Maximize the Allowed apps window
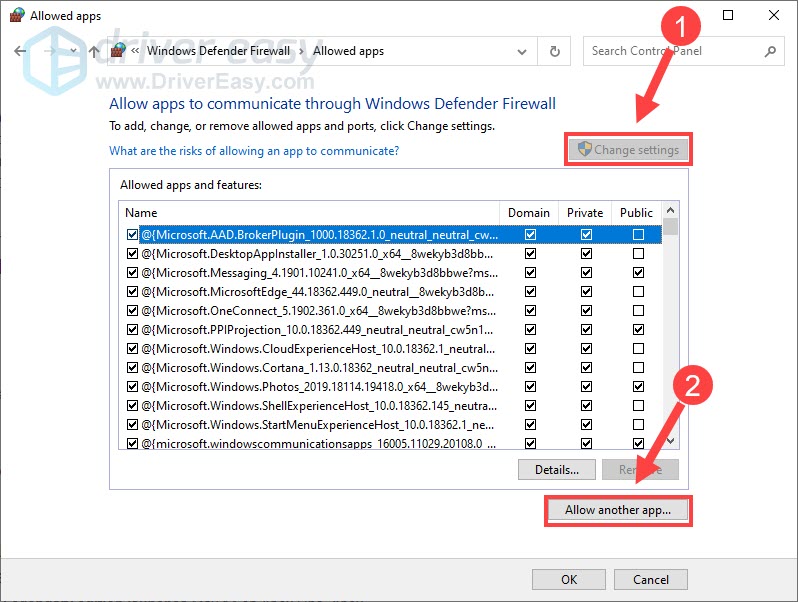Viewport: 798px width, 602px height. coord(728,15)
